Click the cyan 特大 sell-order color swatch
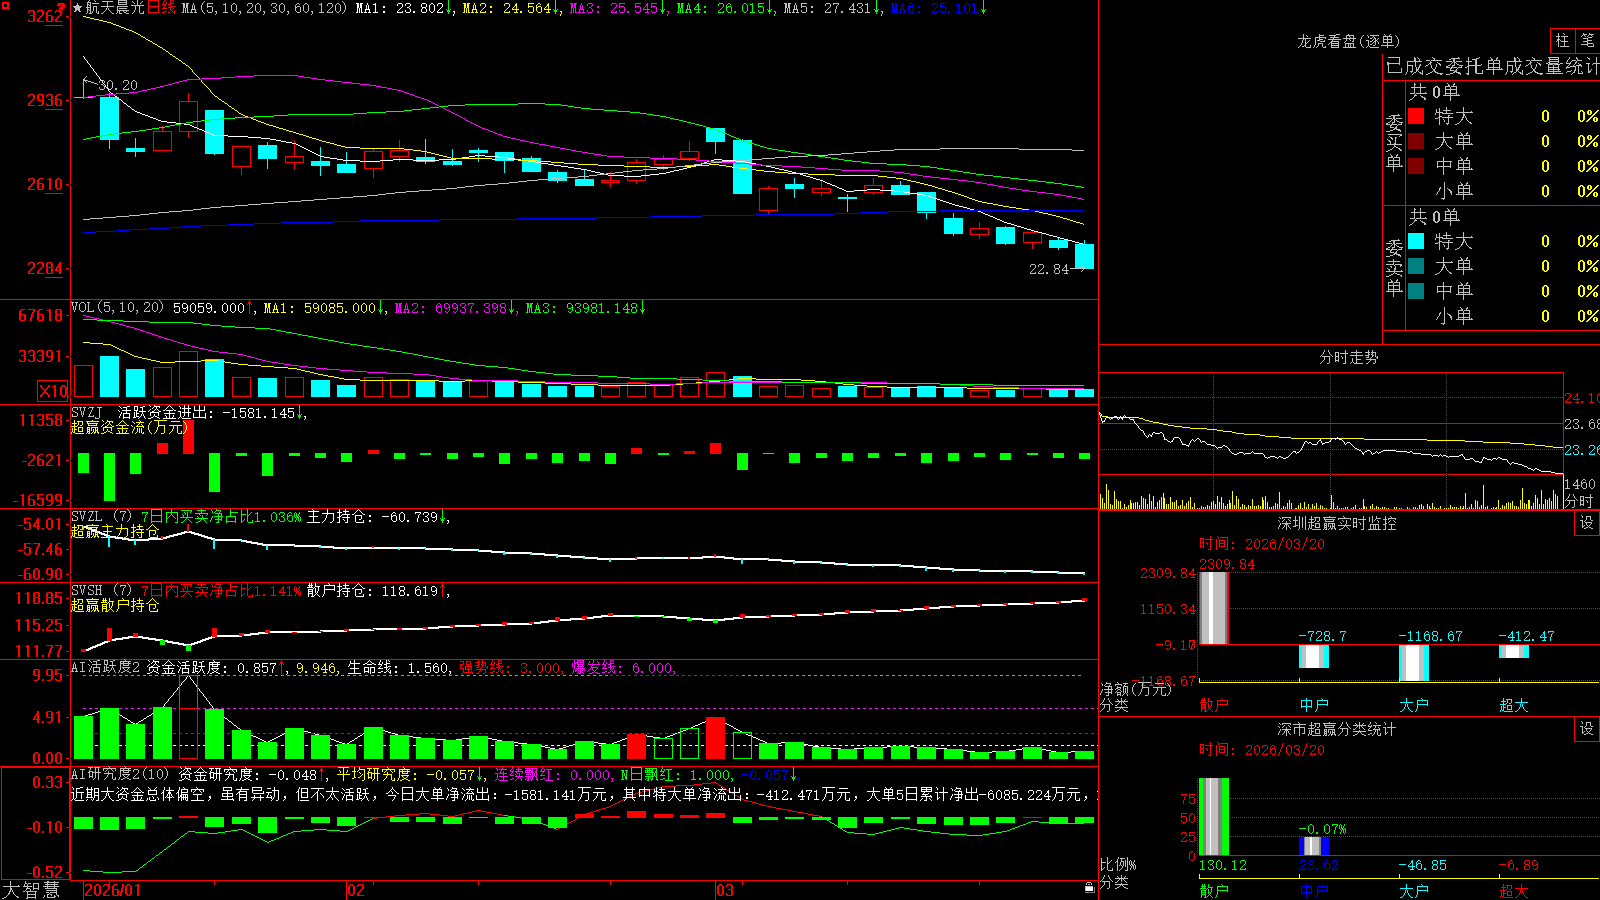Screen dimensions: 1600x900 (1416, 241)
